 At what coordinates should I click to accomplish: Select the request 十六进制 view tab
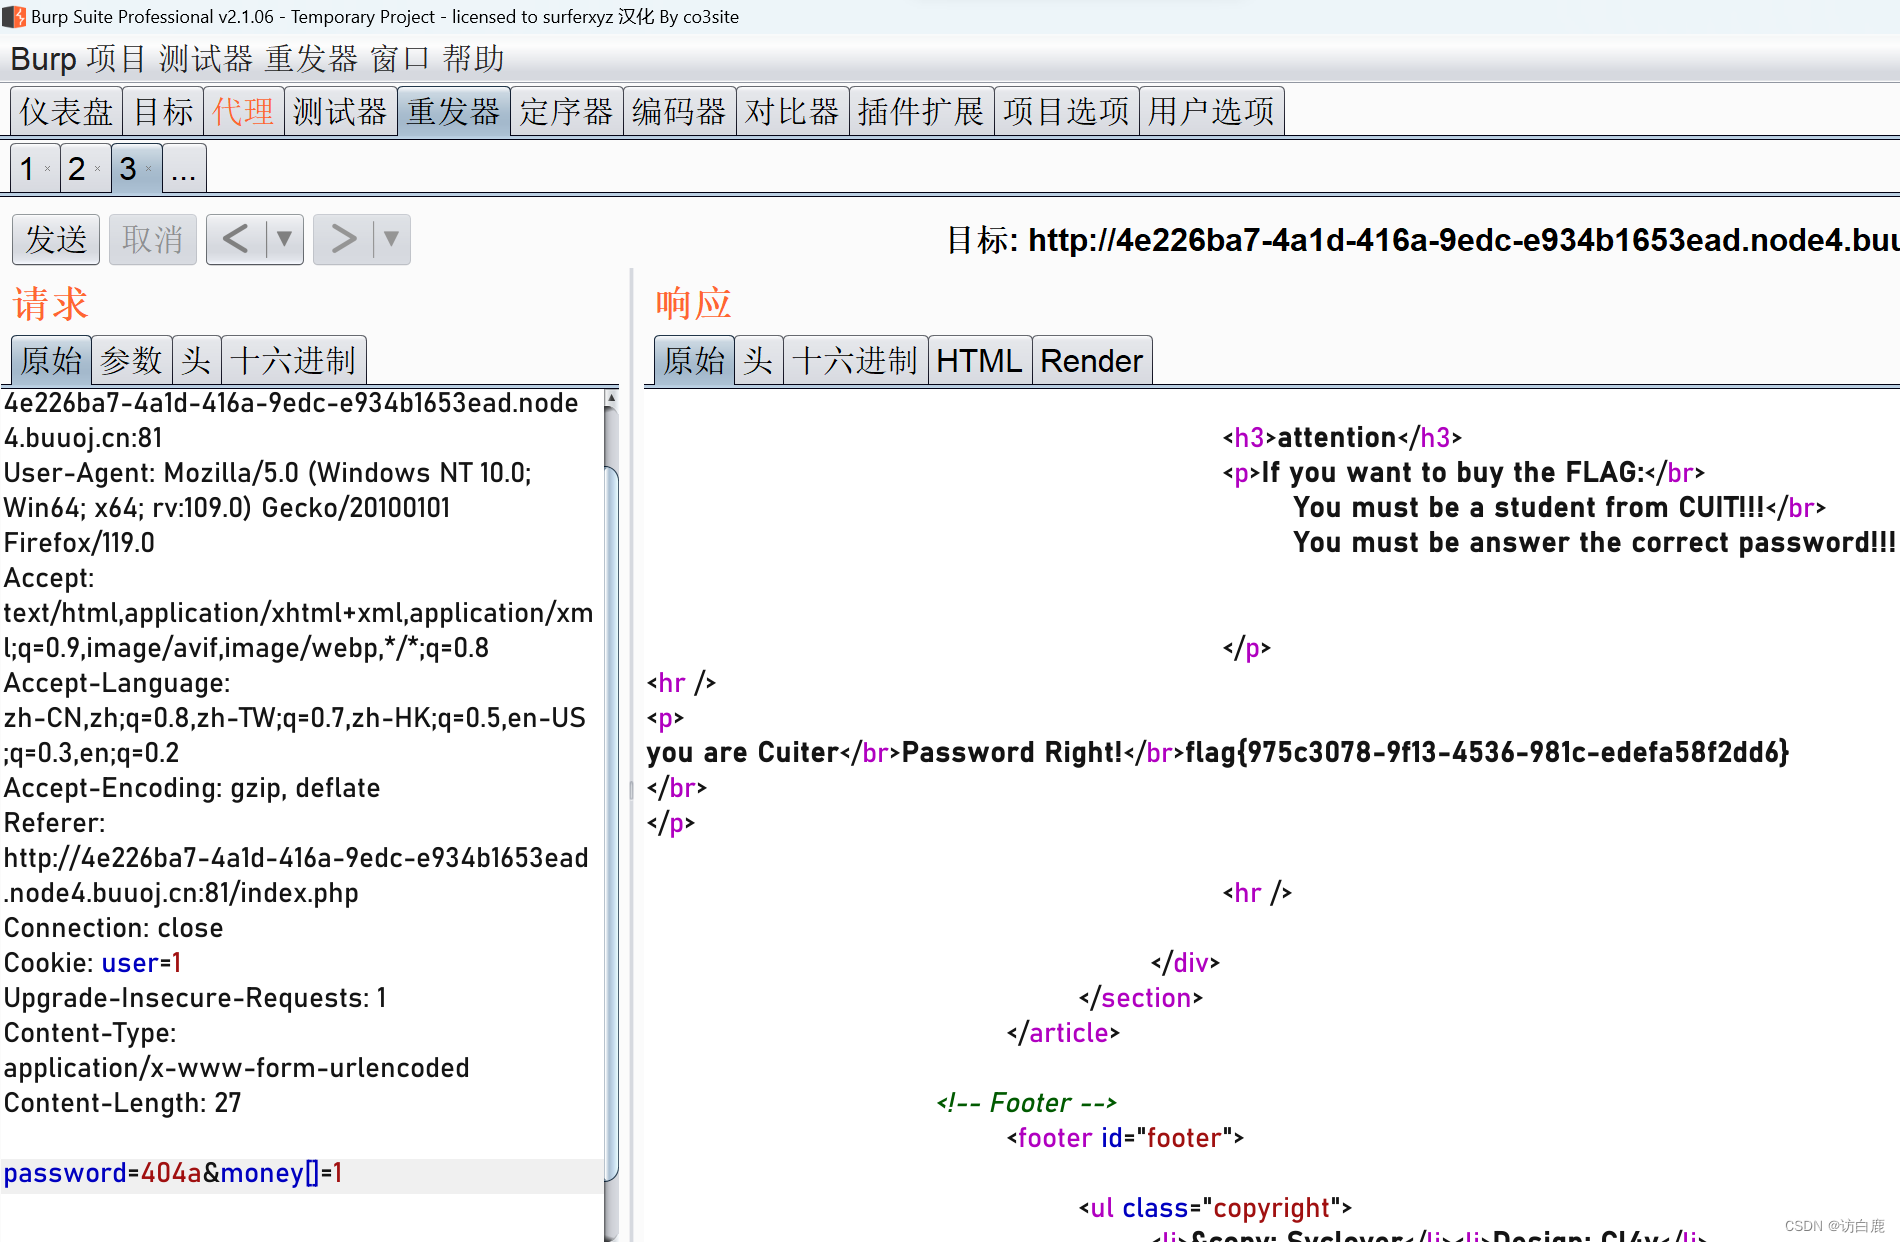click(293, 360)
